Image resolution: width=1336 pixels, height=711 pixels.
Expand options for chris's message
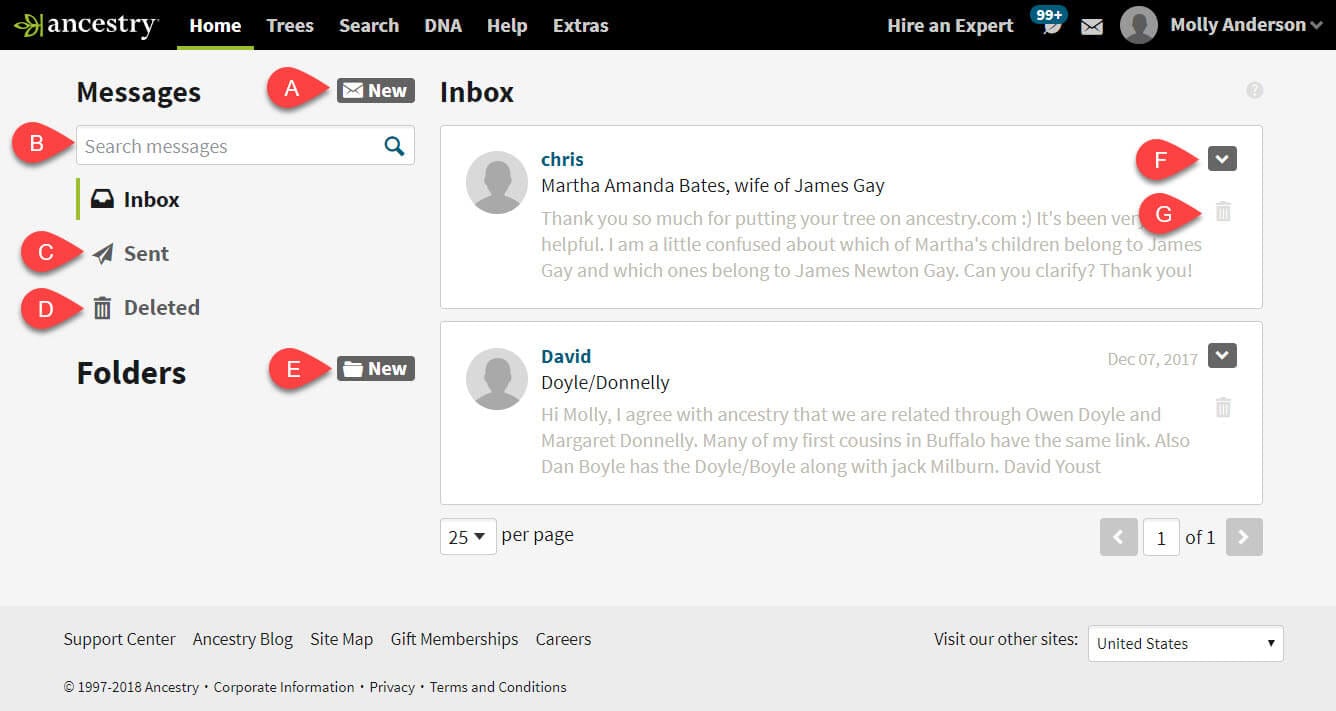click(1222, 158)
